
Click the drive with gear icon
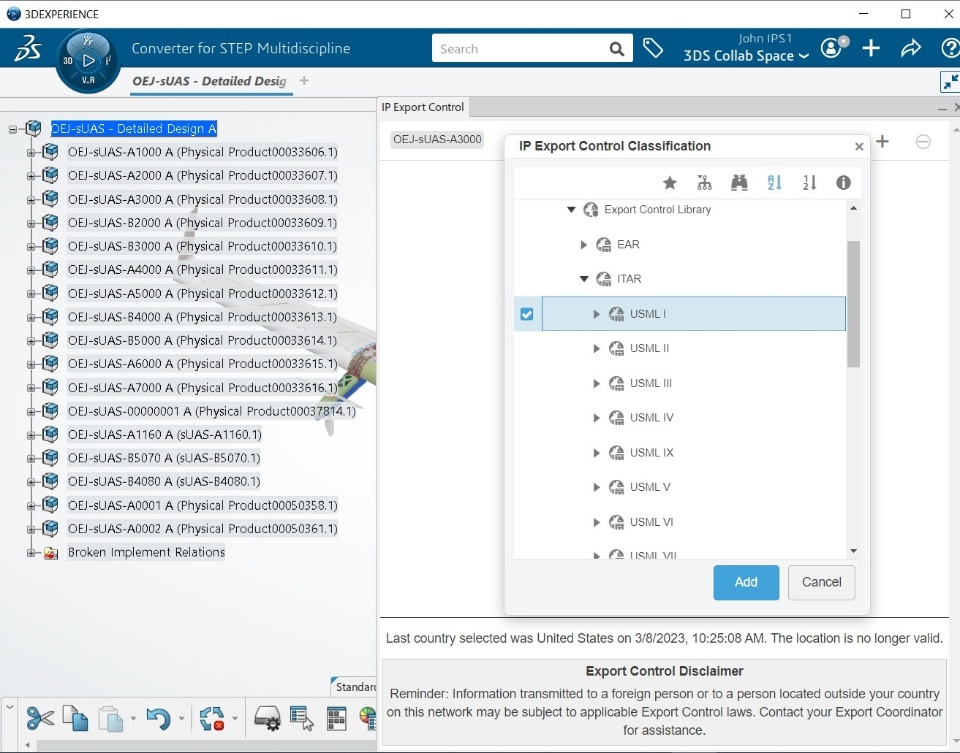click(268, 718)
